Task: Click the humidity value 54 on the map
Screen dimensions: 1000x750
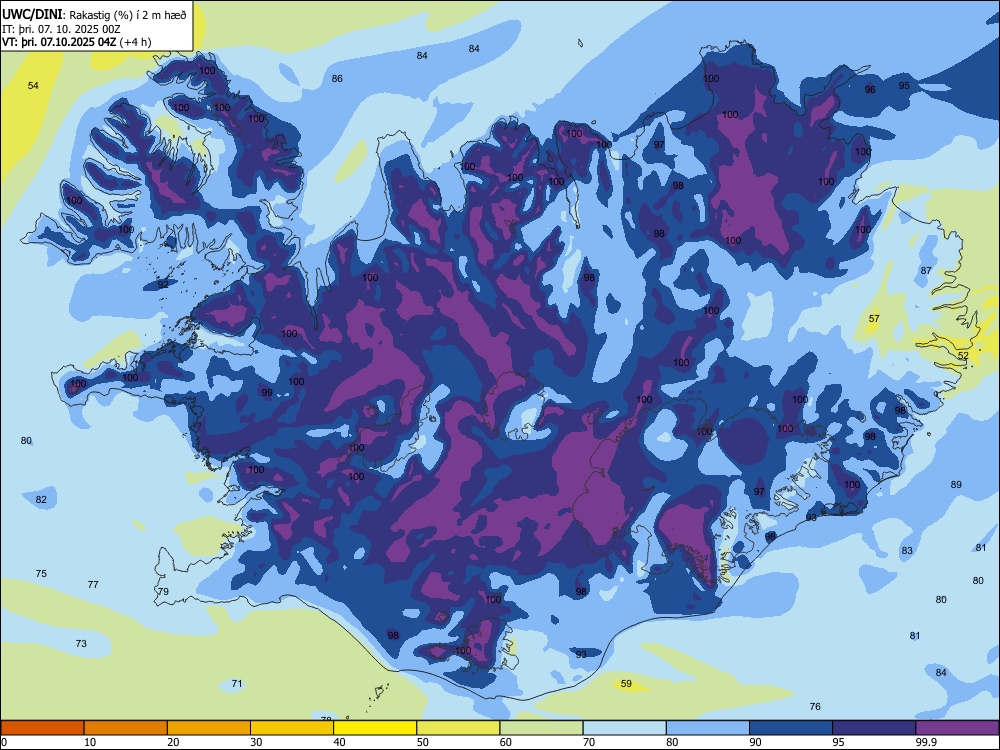Action: coord(33,85)
